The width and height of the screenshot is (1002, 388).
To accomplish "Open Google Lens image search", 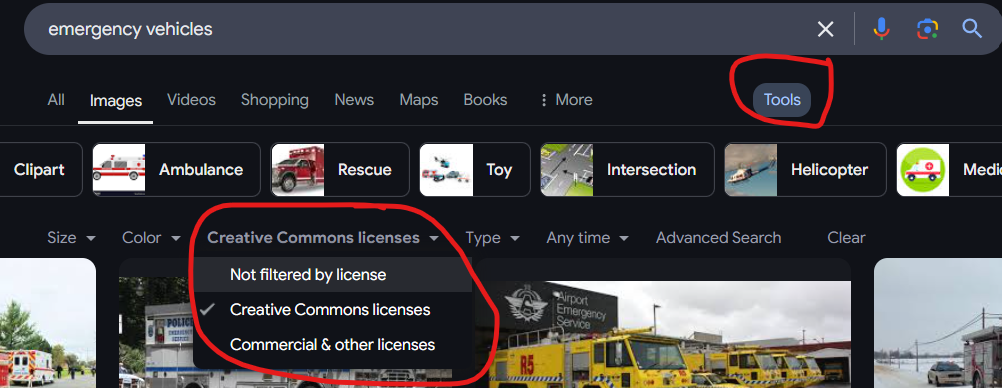I will tap(927, 29).
